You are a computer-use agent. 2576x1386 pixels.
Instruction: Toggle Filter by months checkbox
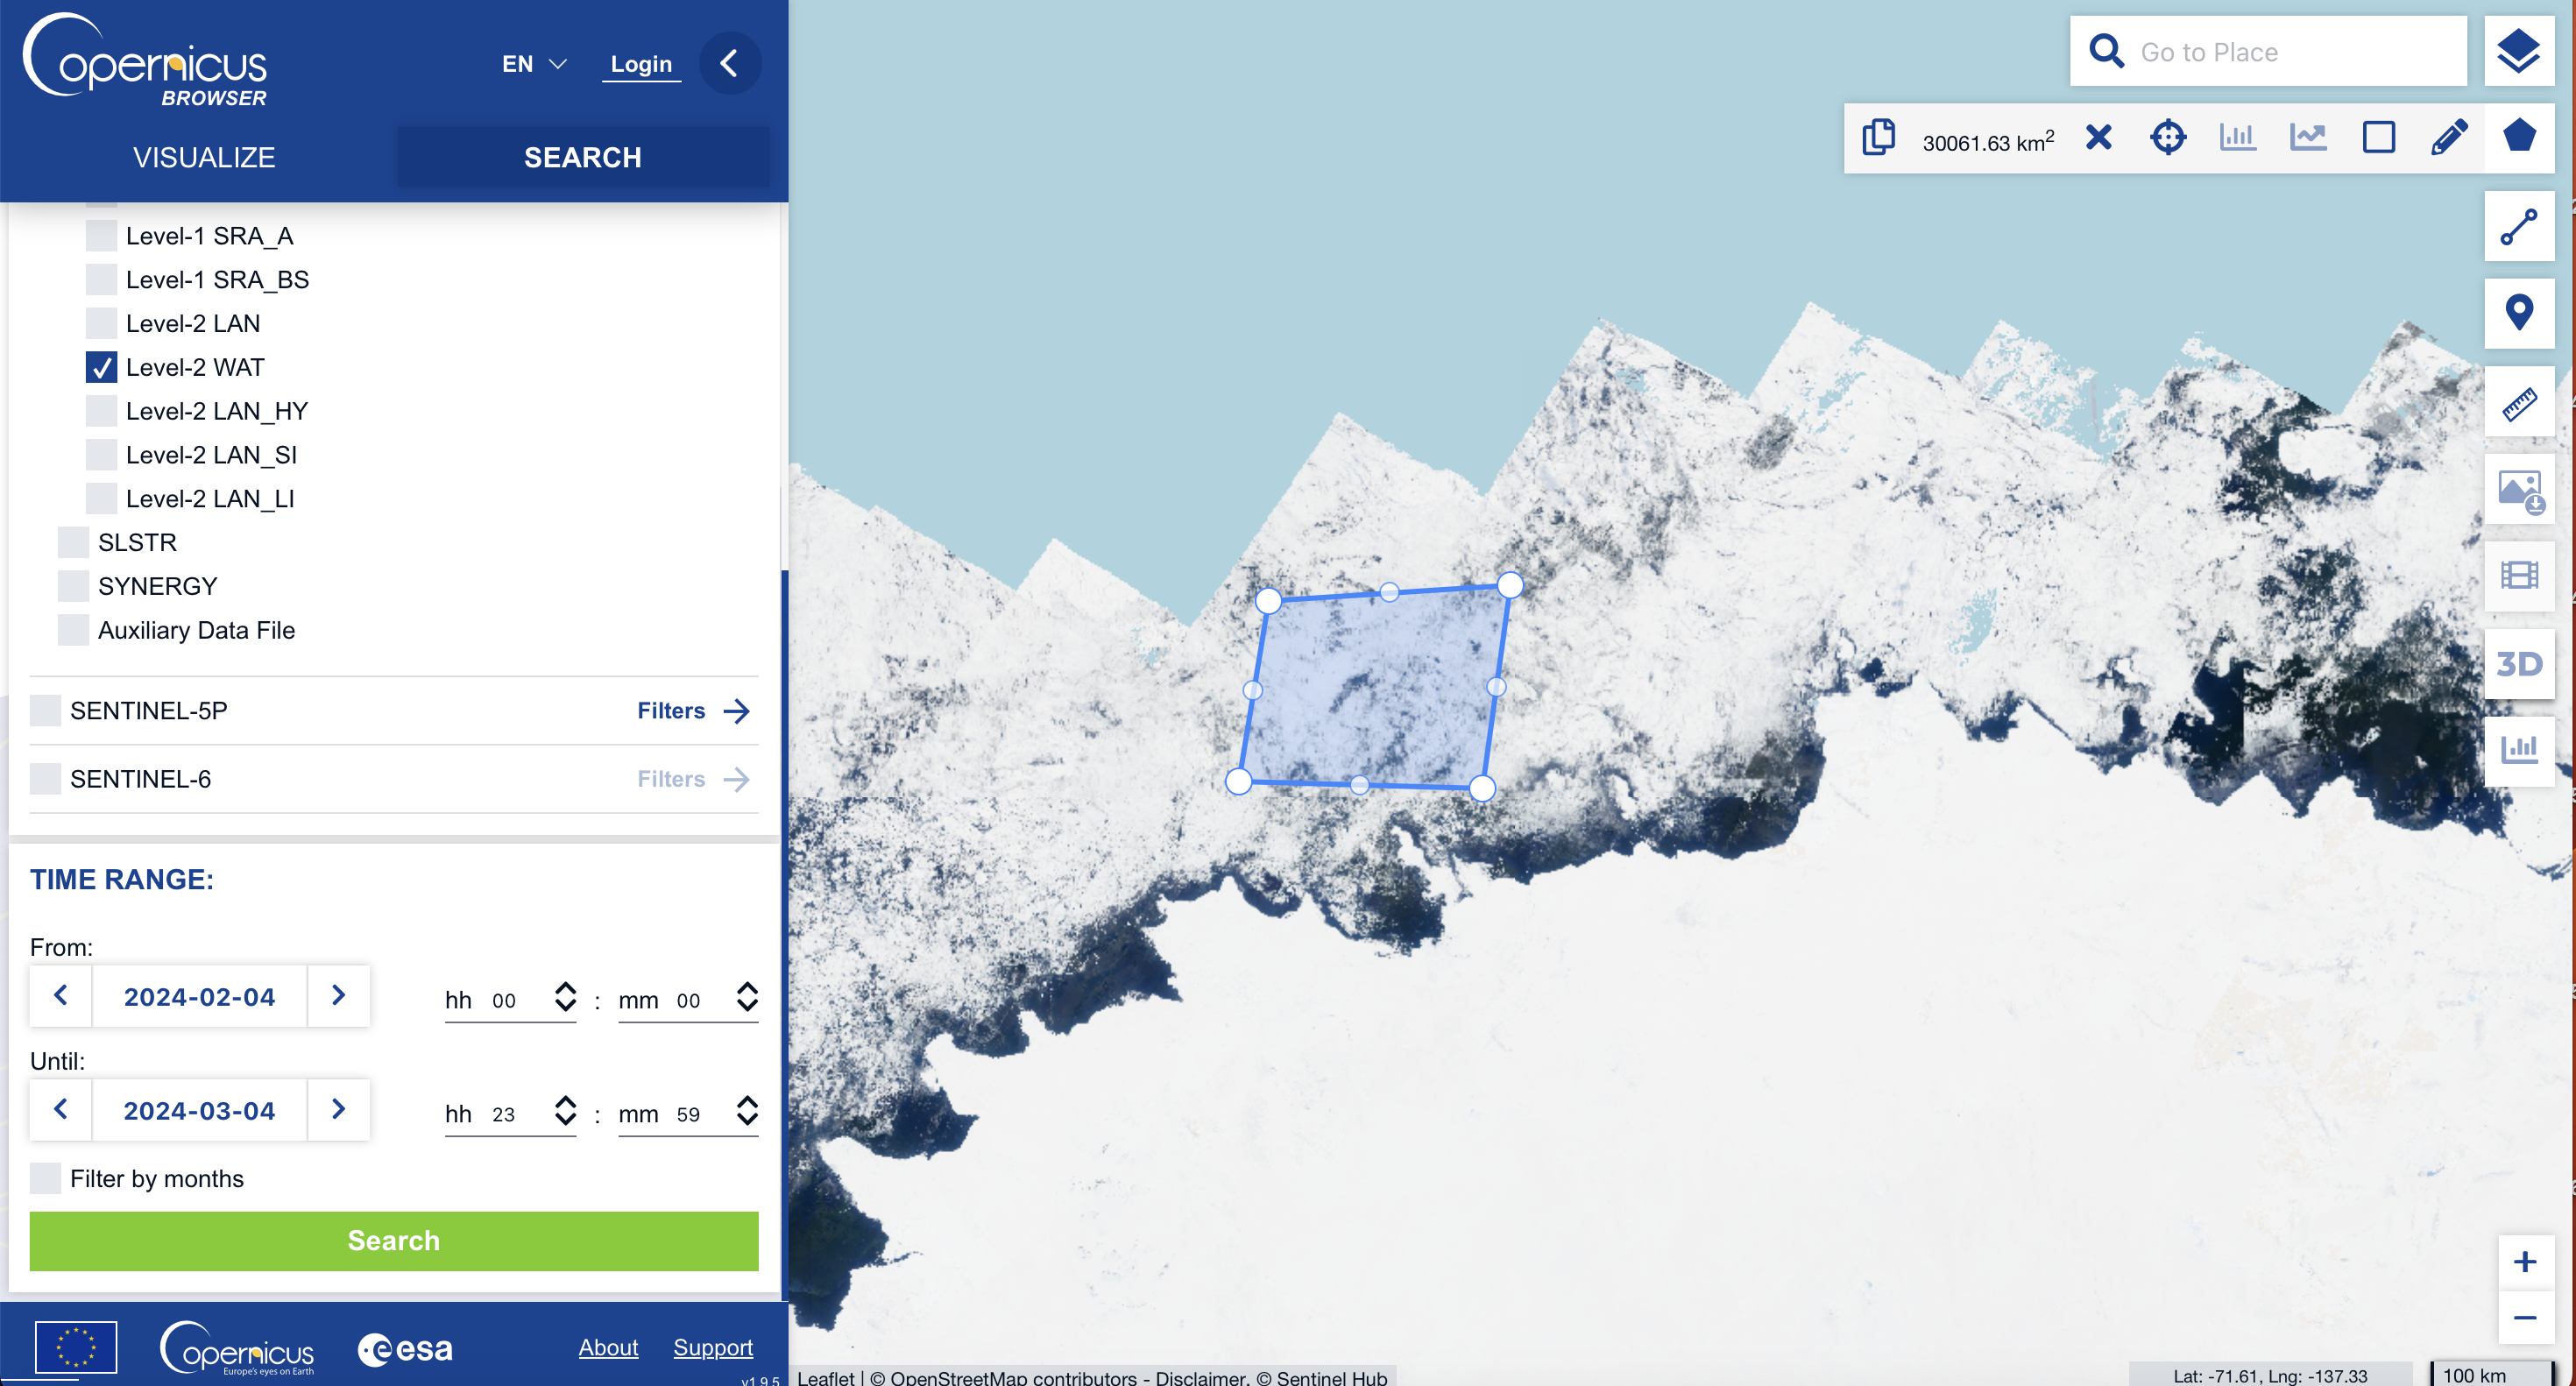pyautogui.click(x=45, y=1178)
